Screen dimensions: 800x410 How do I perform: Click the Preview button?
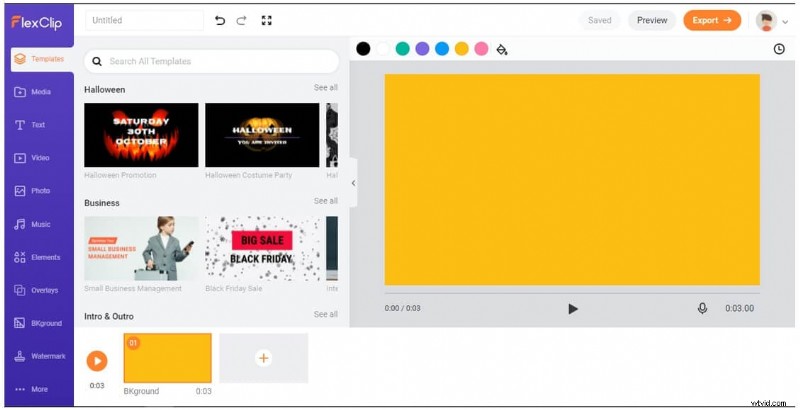pyautogui.click(x=652, y=20)
